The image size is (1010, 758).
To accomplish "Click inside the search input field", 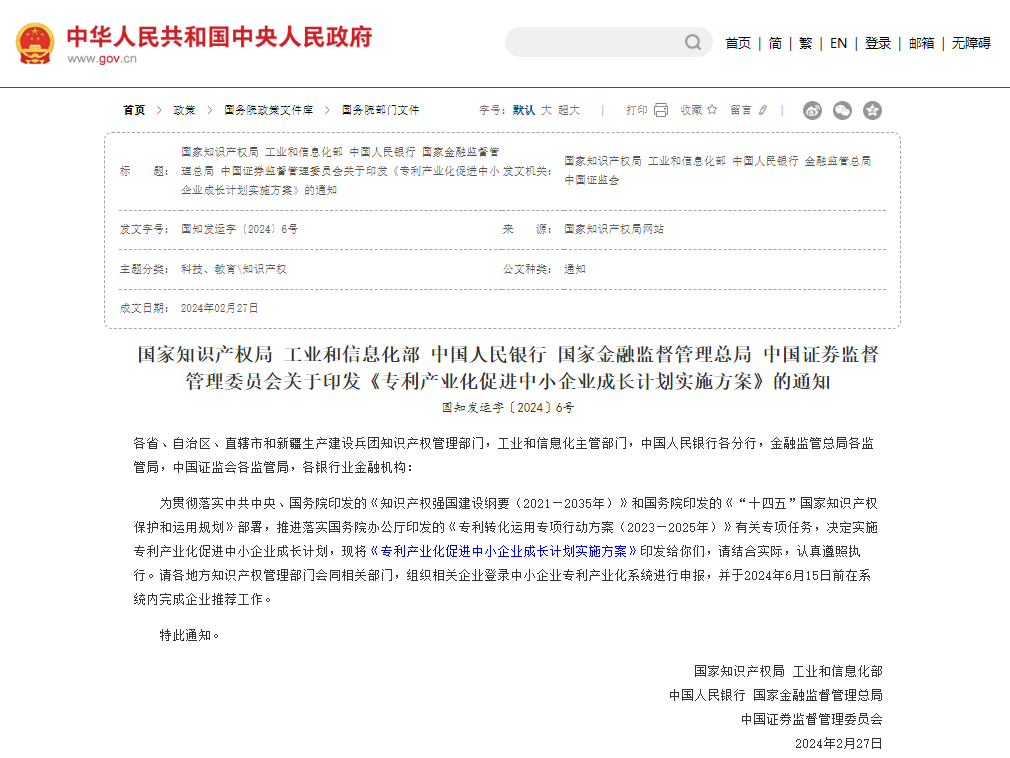I will pos(590,43).
